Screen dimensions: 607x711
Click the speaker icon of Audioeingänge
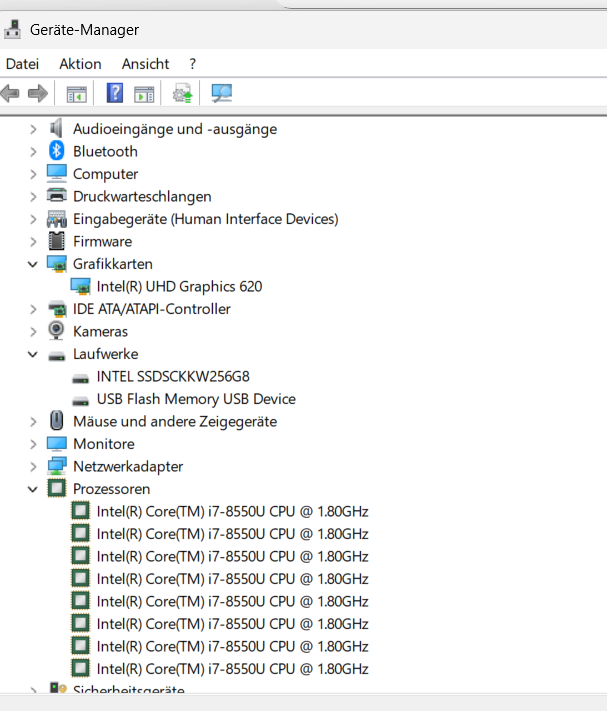pos(56,128)
